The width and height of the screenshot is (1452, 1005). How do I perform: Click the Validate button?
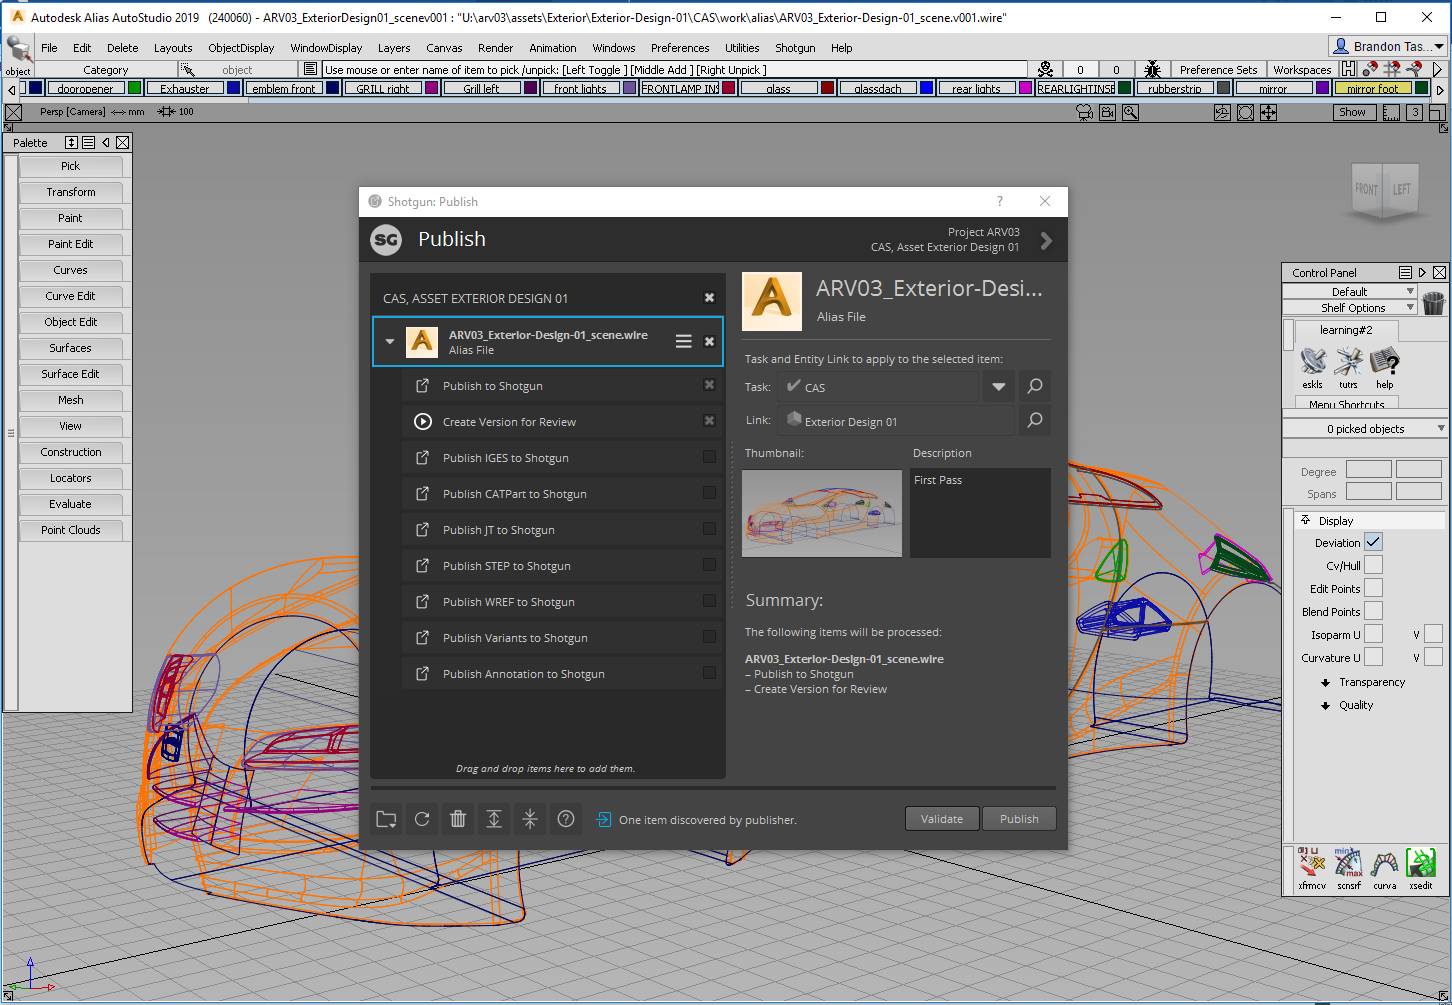(942, 819)
